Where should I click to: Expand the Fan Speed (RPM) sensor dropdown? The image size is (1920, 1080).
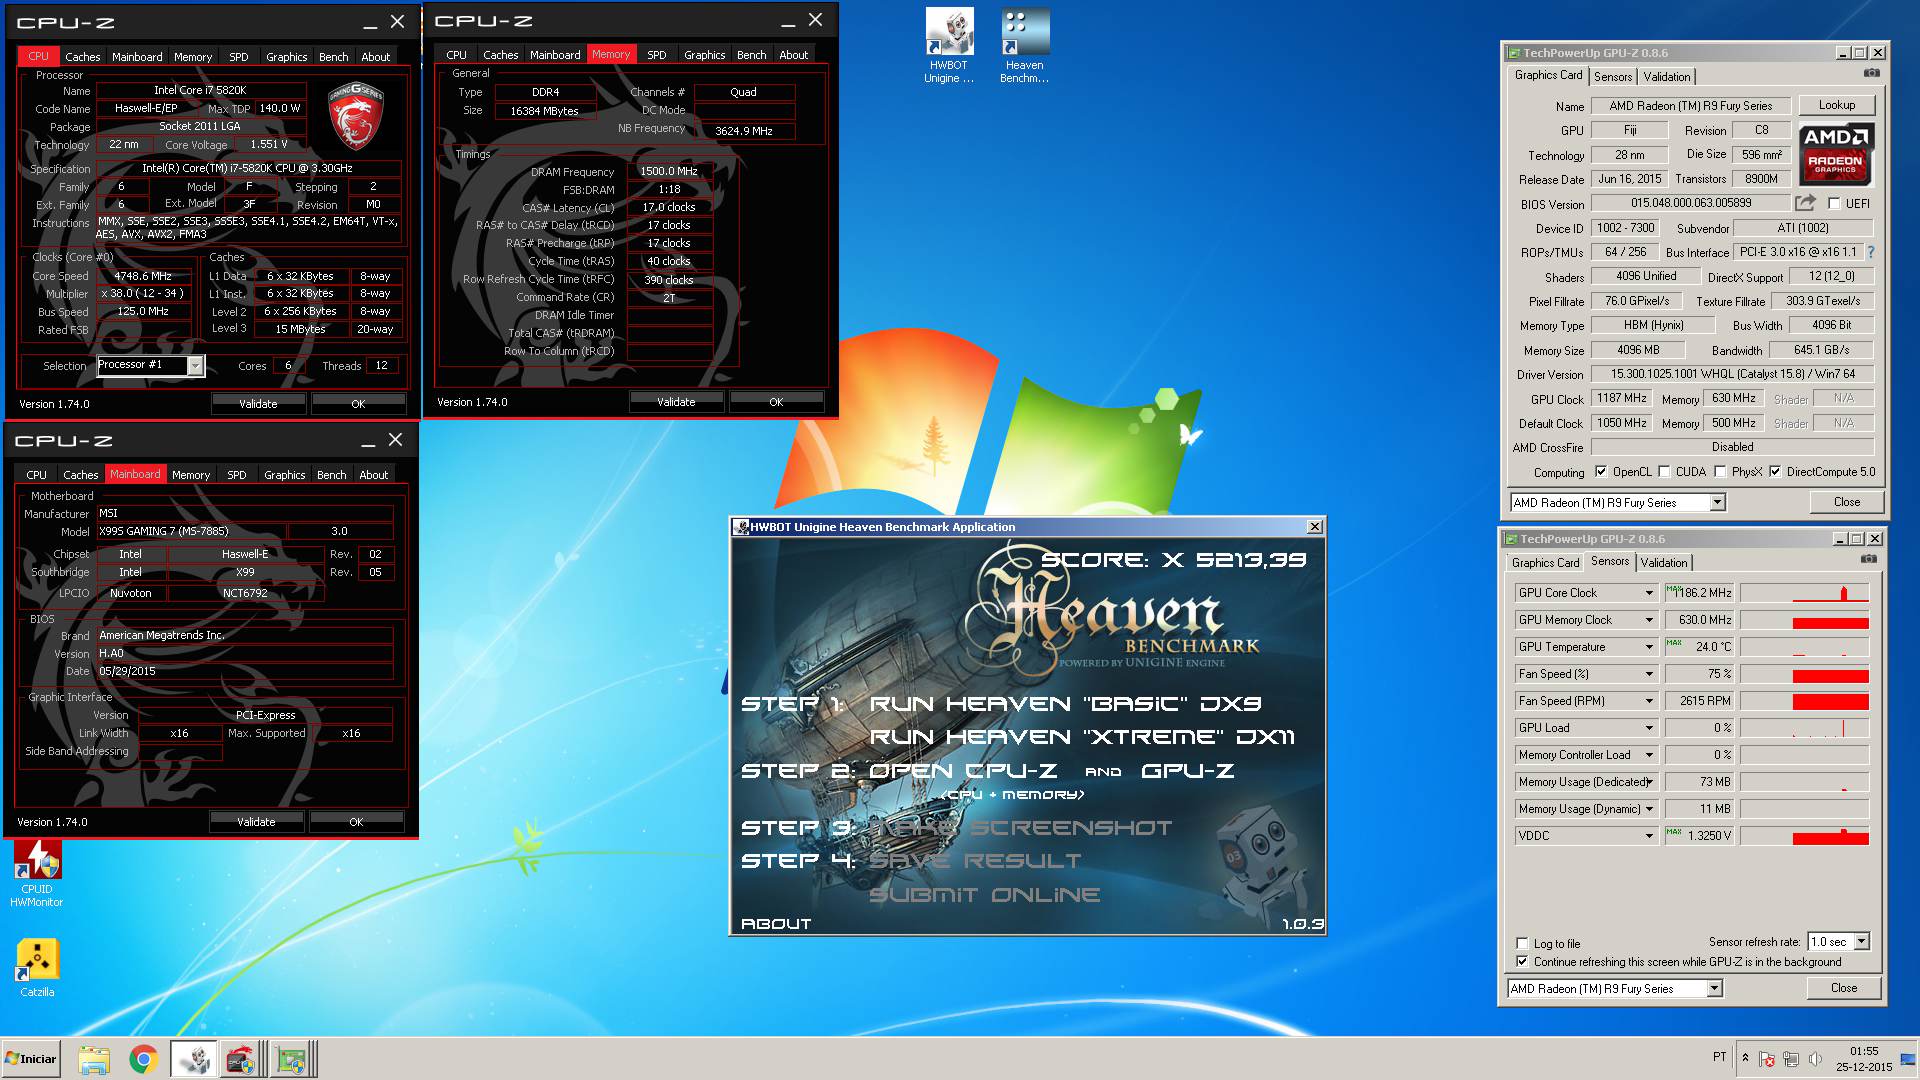tap(1649, 701)
